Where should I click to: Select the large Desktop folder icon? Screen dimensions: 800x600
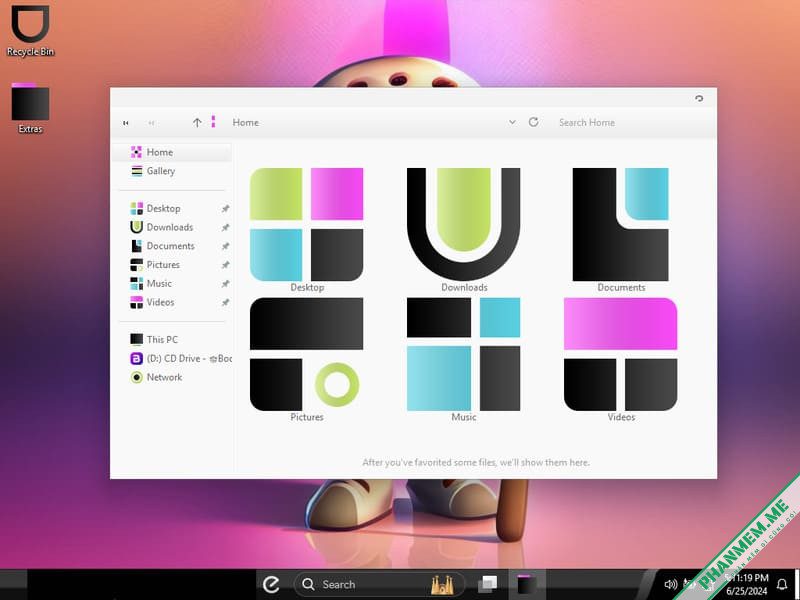point(307,224)
